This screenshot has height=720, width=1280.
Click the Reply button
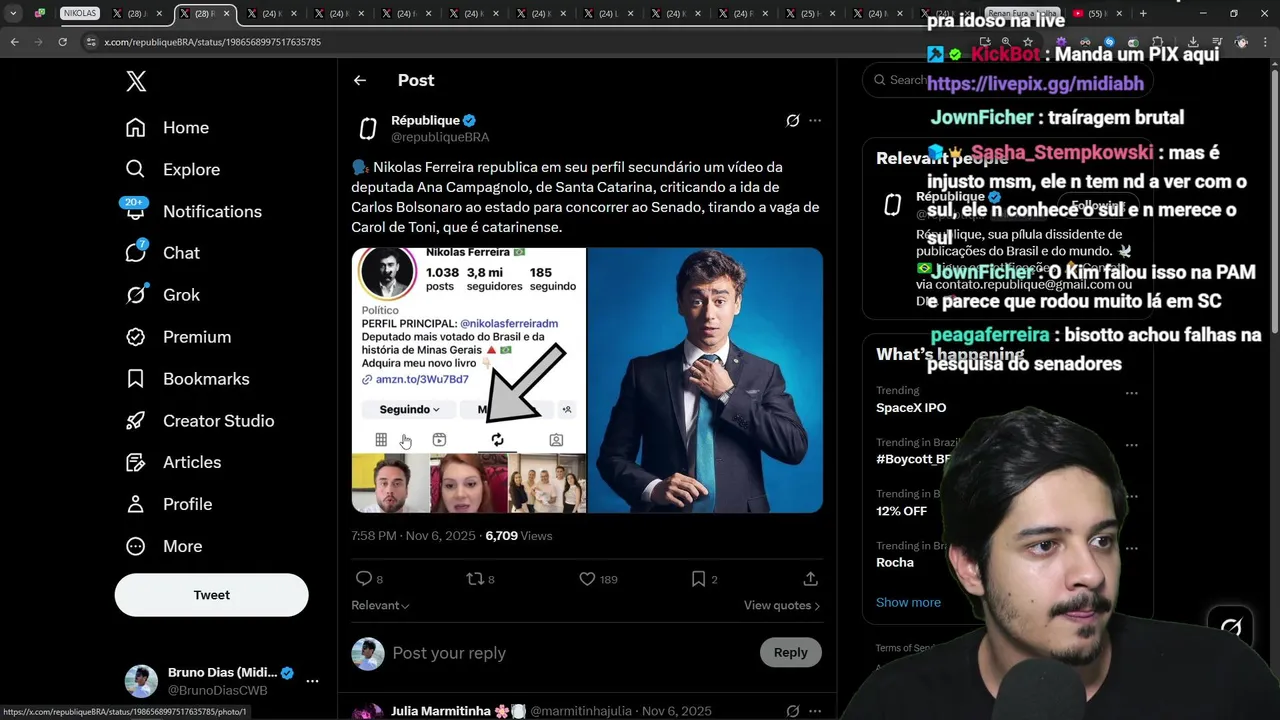pos(790,653)
